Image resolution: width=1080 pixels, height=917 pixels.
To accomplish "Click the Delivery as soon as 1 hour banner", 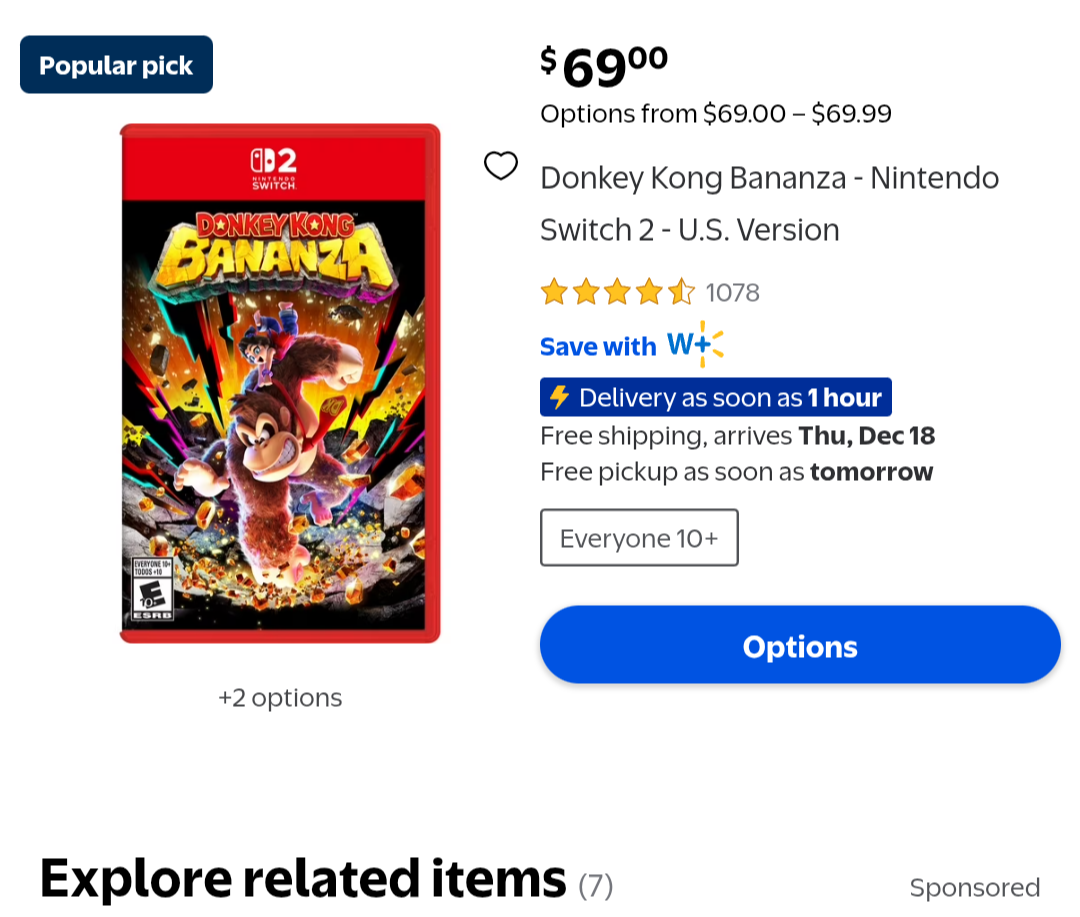I will click(x=716, y=397).
